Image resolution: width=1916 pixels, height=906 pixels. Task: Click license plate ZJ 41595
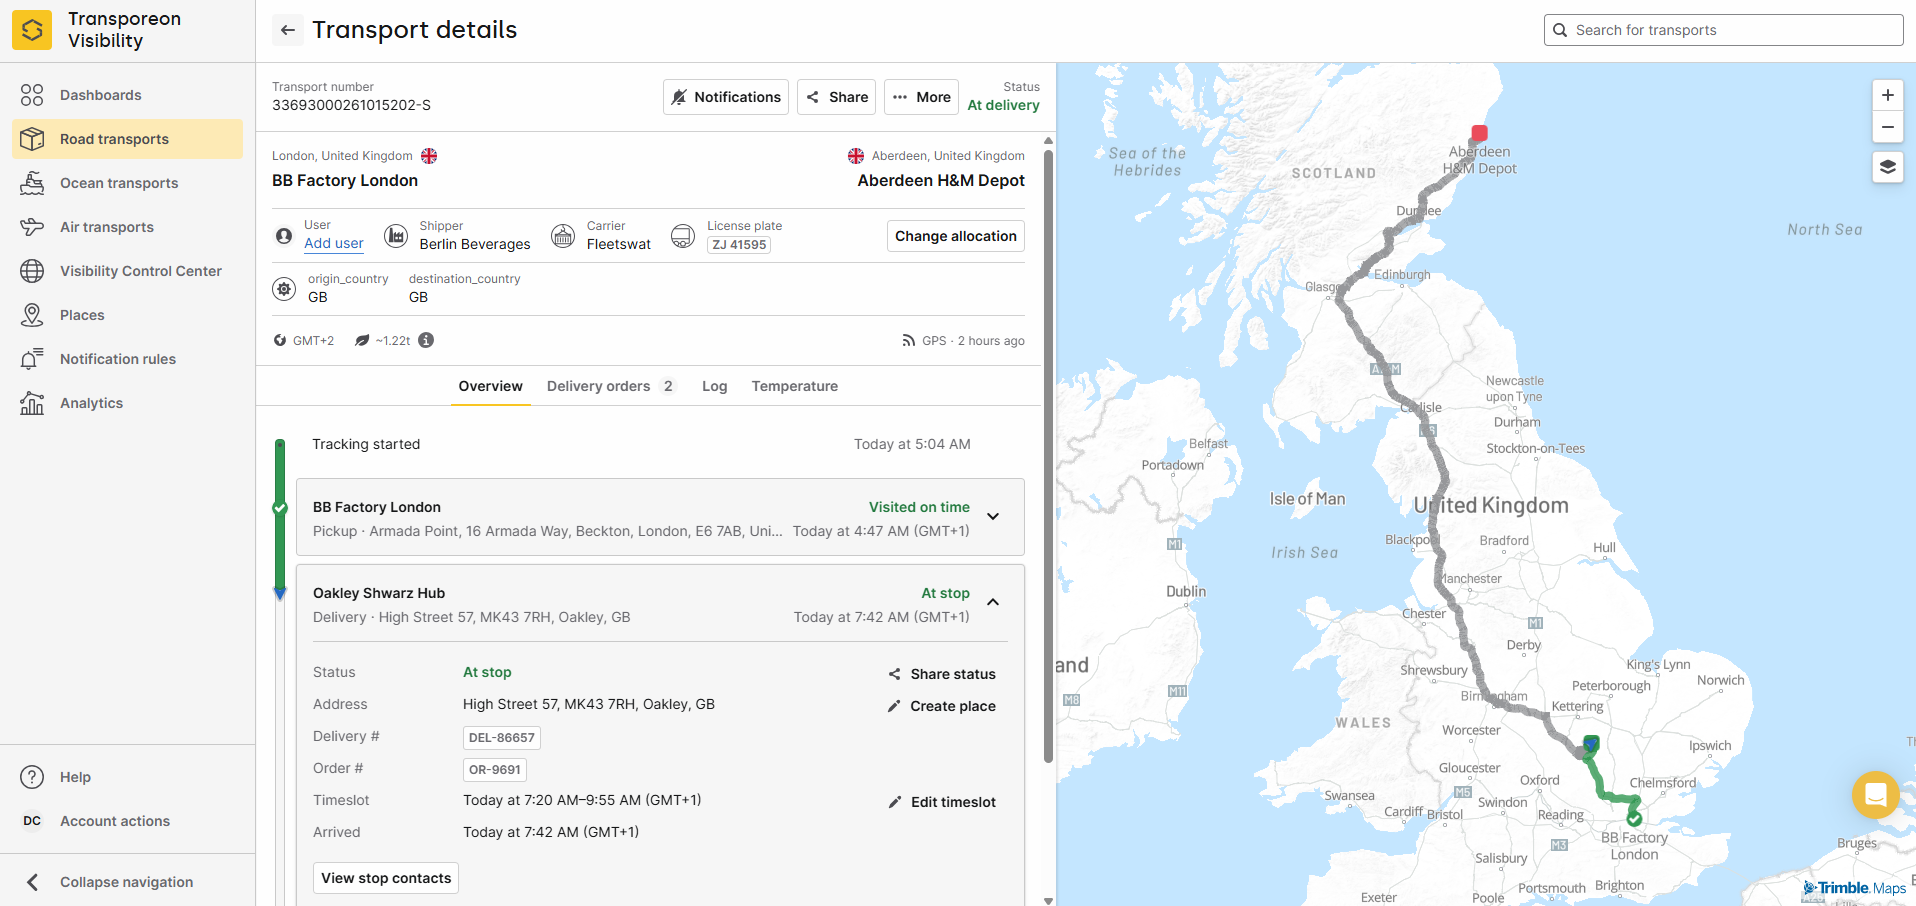739,245
